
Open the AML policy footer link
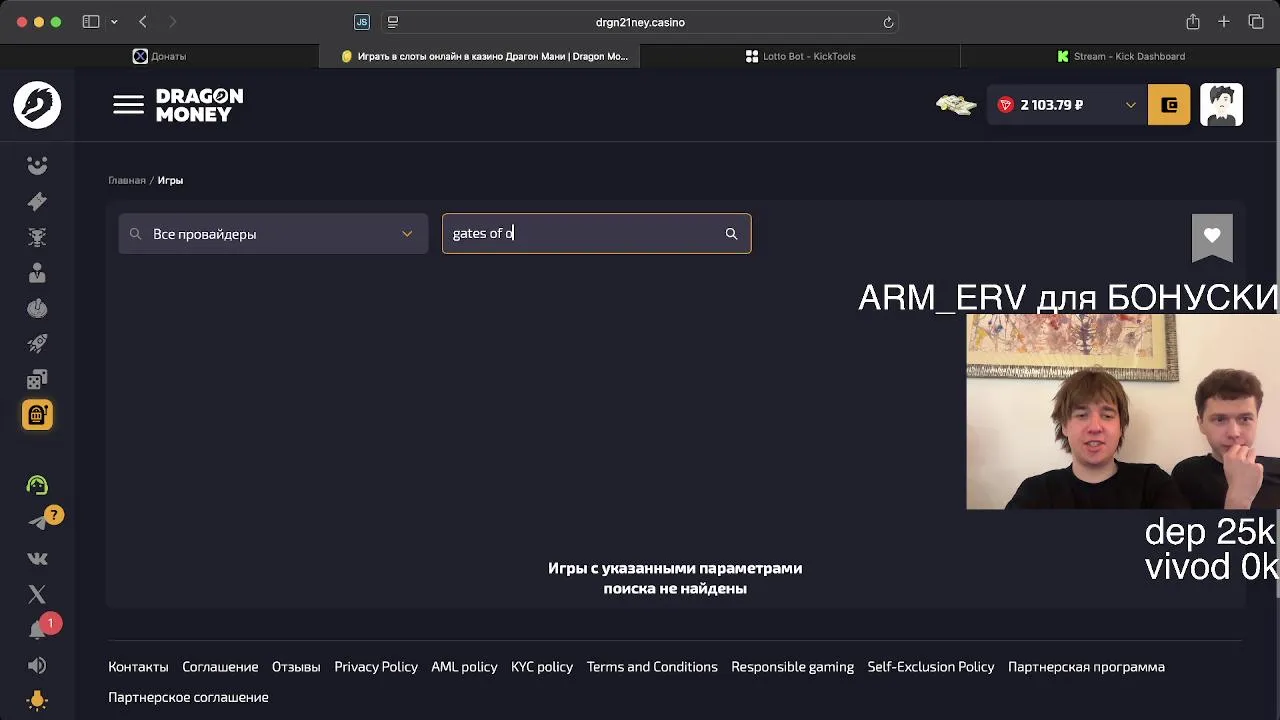464,667
